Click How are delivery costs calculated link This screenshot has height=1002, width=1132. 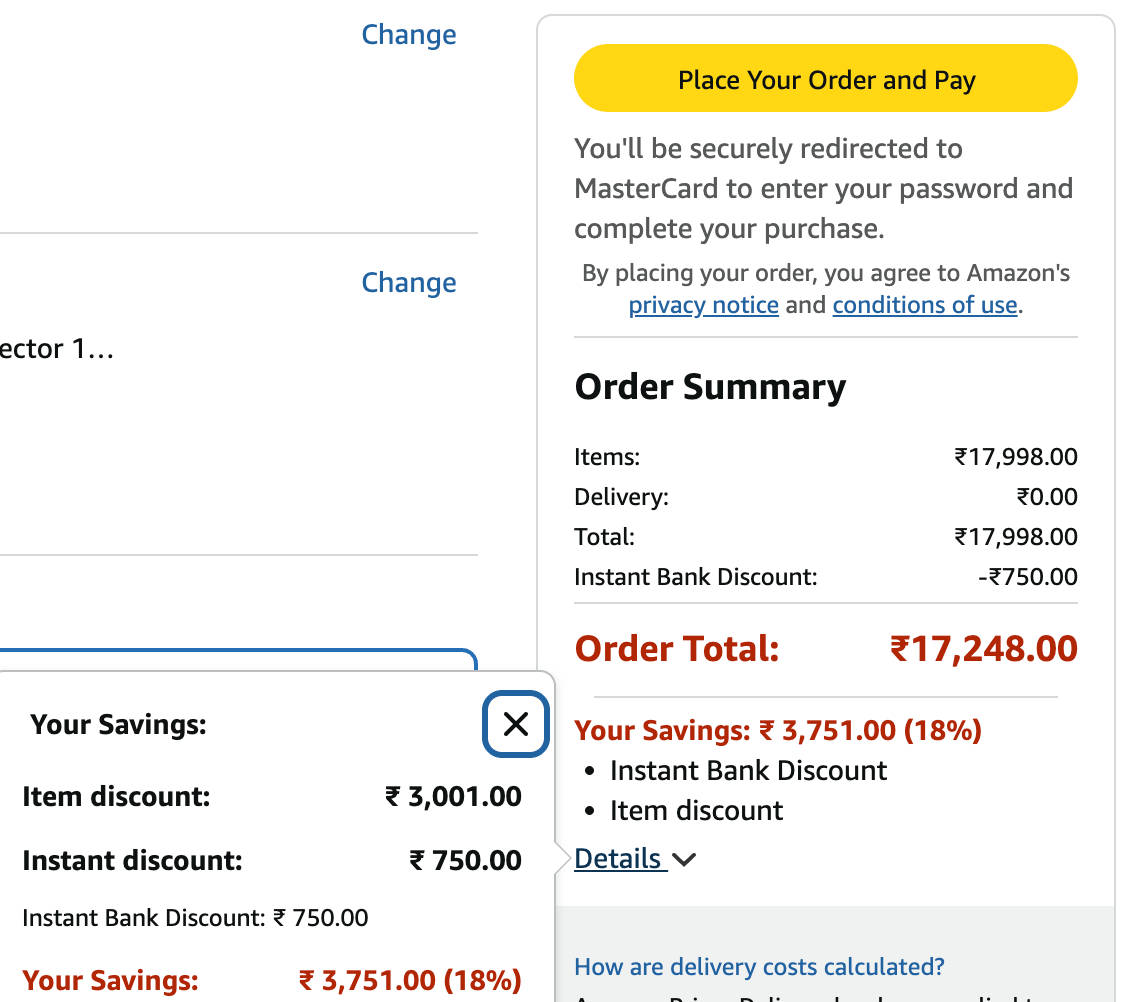[759, 967]
